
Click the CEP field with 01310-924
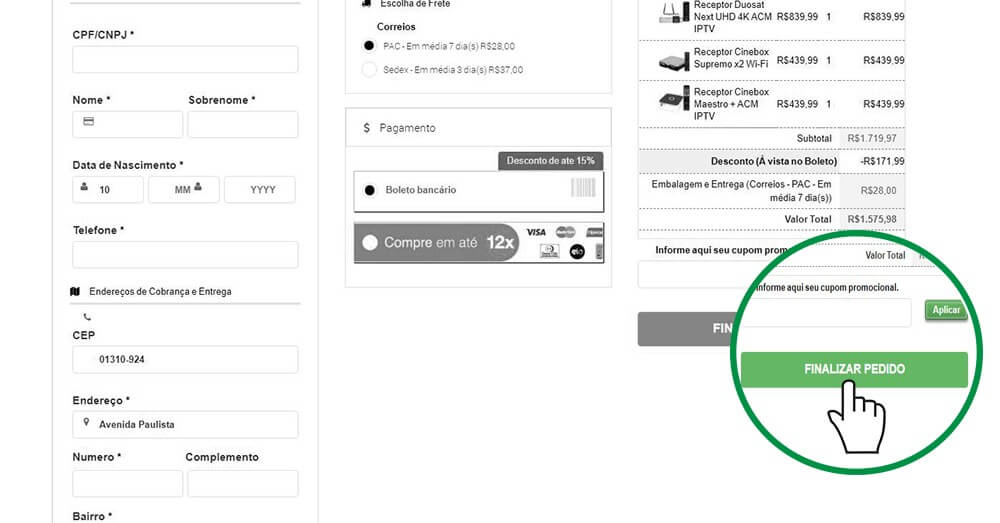(x=185, y=359)
